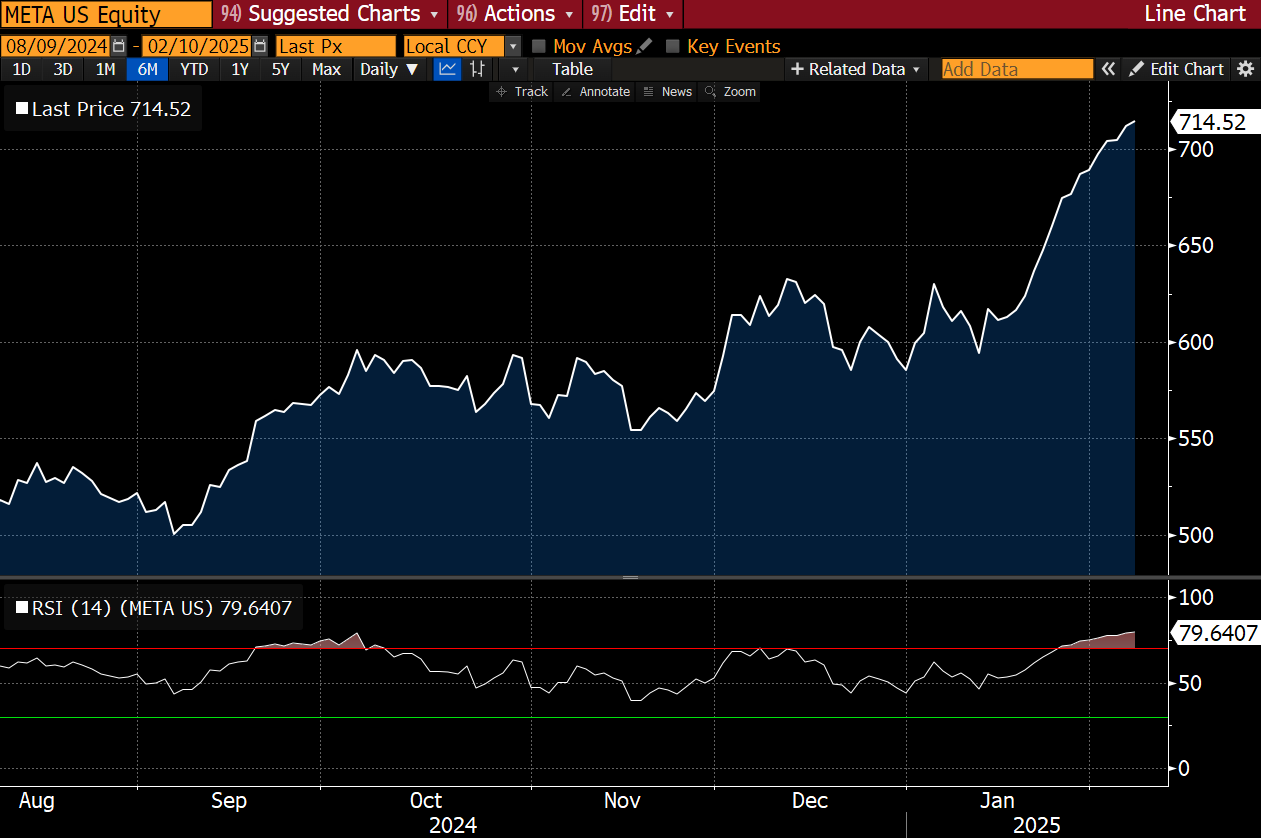Click the double-chevron collapse icon
Viewport: 1261px width, 838px height.
point(1108,69)
